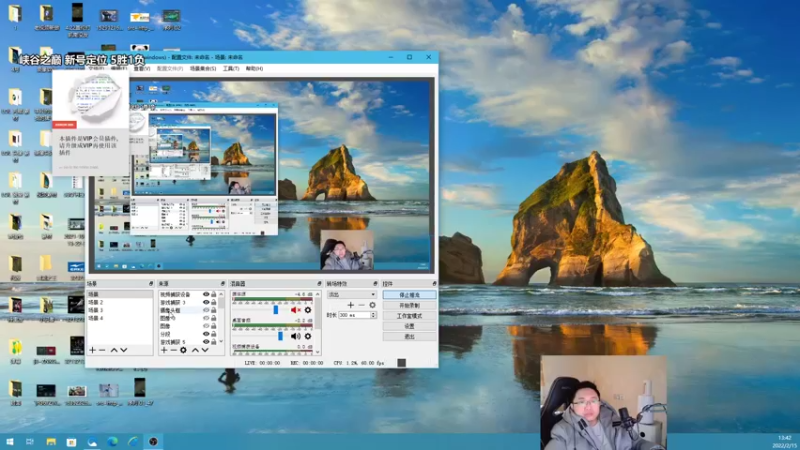Move the selected scene up in the Scenes list
This screenshot has height=450, width=800.
pyautogui.click(x=114, y=350)
